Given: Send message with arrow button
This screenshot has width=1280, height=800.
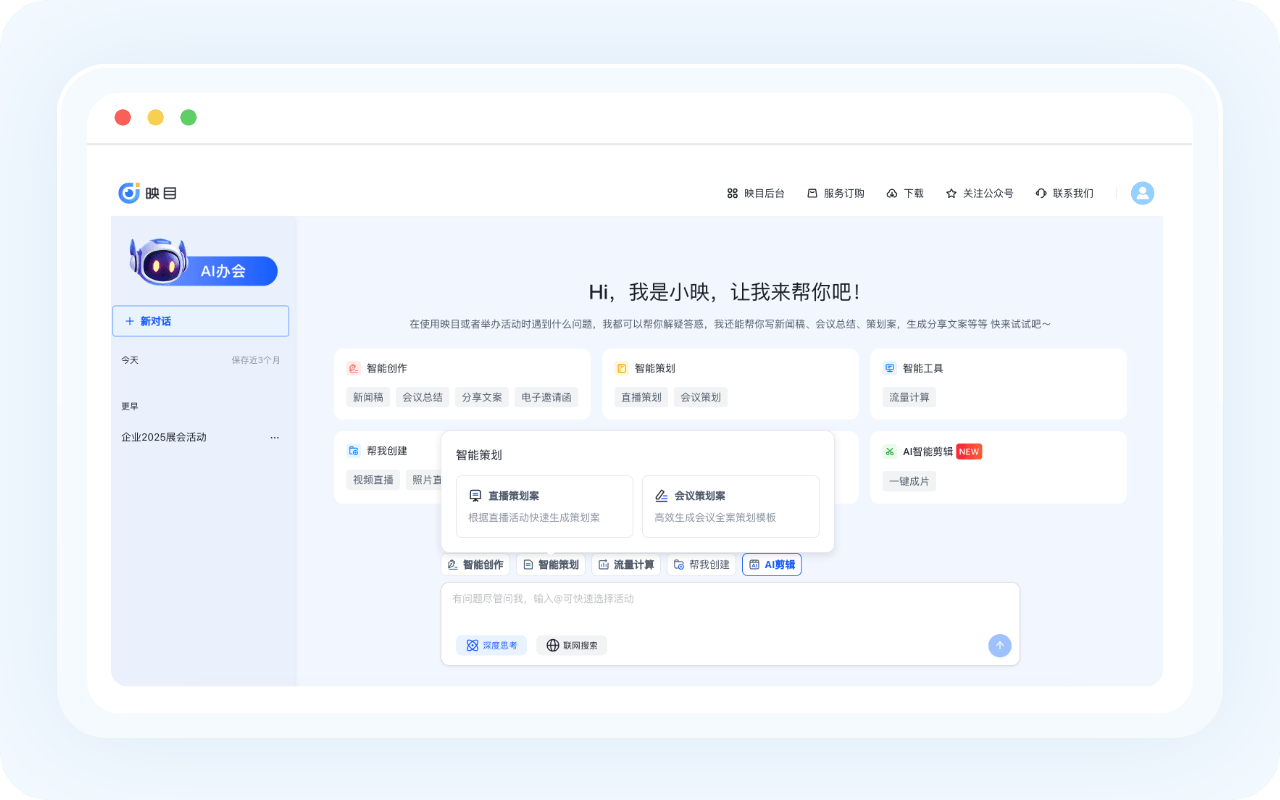Looking at the screenshot, I should click(1000, 646).
